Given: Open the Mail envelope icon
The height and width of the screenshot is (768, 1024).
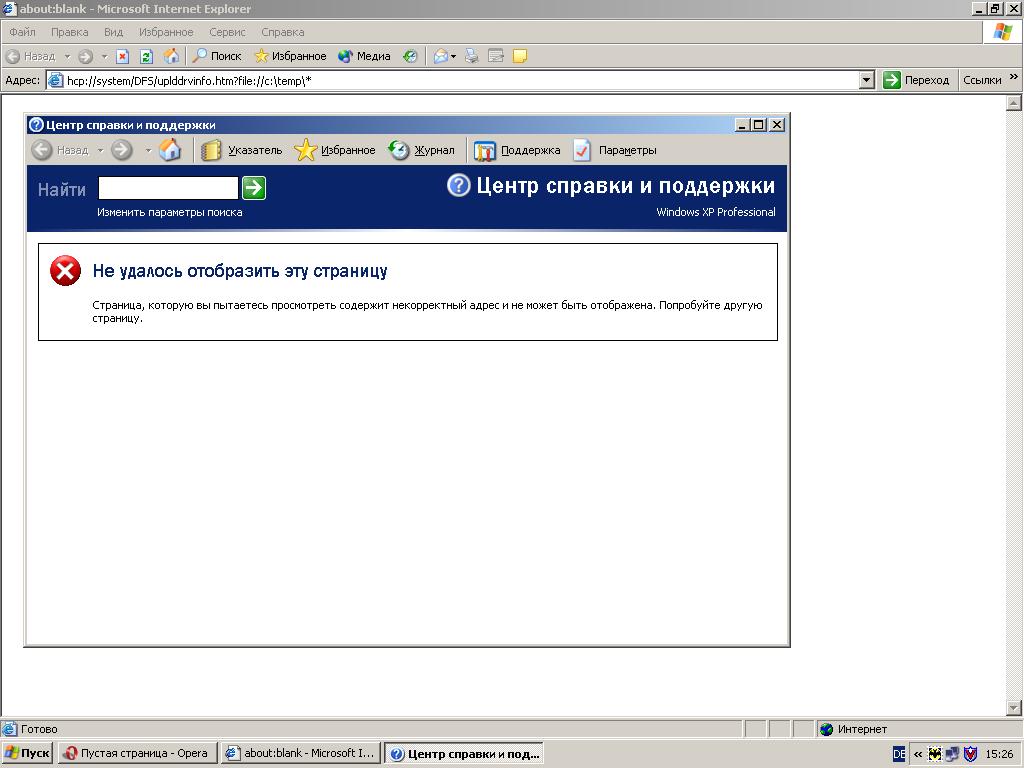Looking at the screenshot, I should point(441,56).
